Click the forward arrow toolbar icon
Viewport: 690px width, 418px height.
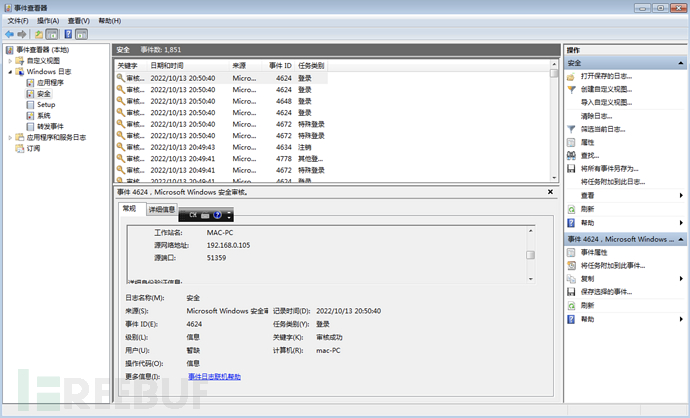(22, 34)
